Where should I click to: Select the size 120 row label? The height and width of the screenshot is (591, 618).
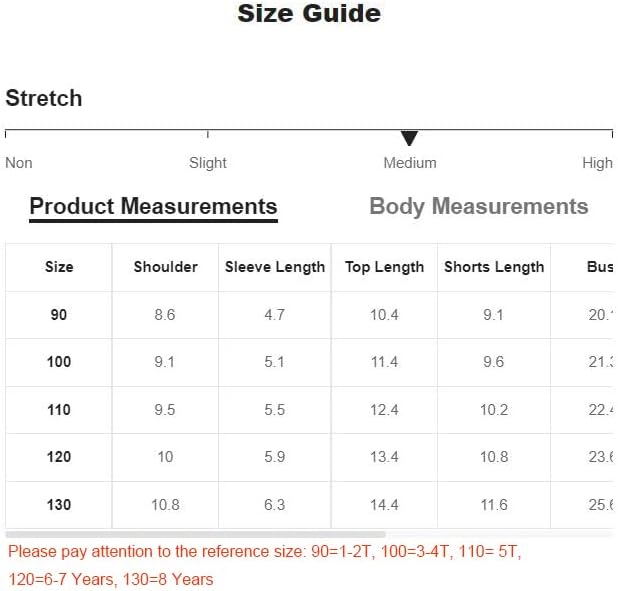(59, 457)
